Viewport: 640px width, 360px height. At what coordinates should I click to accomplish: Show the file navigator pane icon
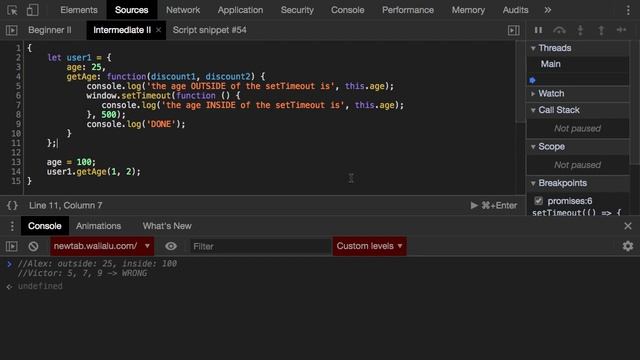[x=11, y=30]
